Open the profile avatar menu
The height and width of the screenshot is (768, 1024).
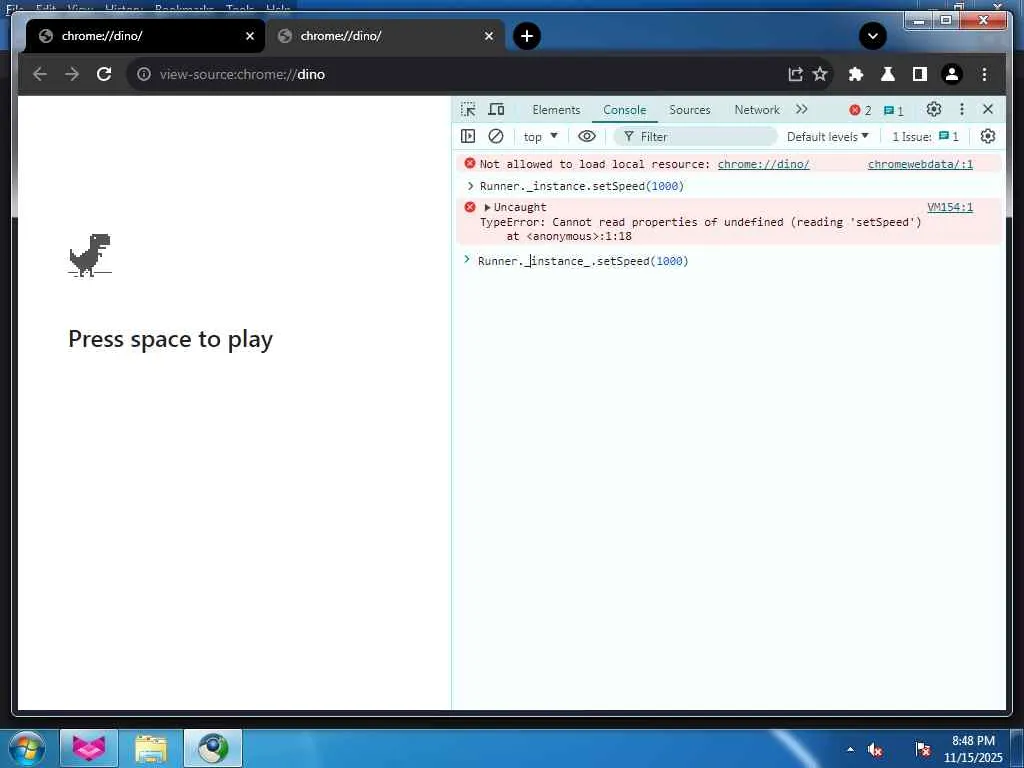[952, 74]
